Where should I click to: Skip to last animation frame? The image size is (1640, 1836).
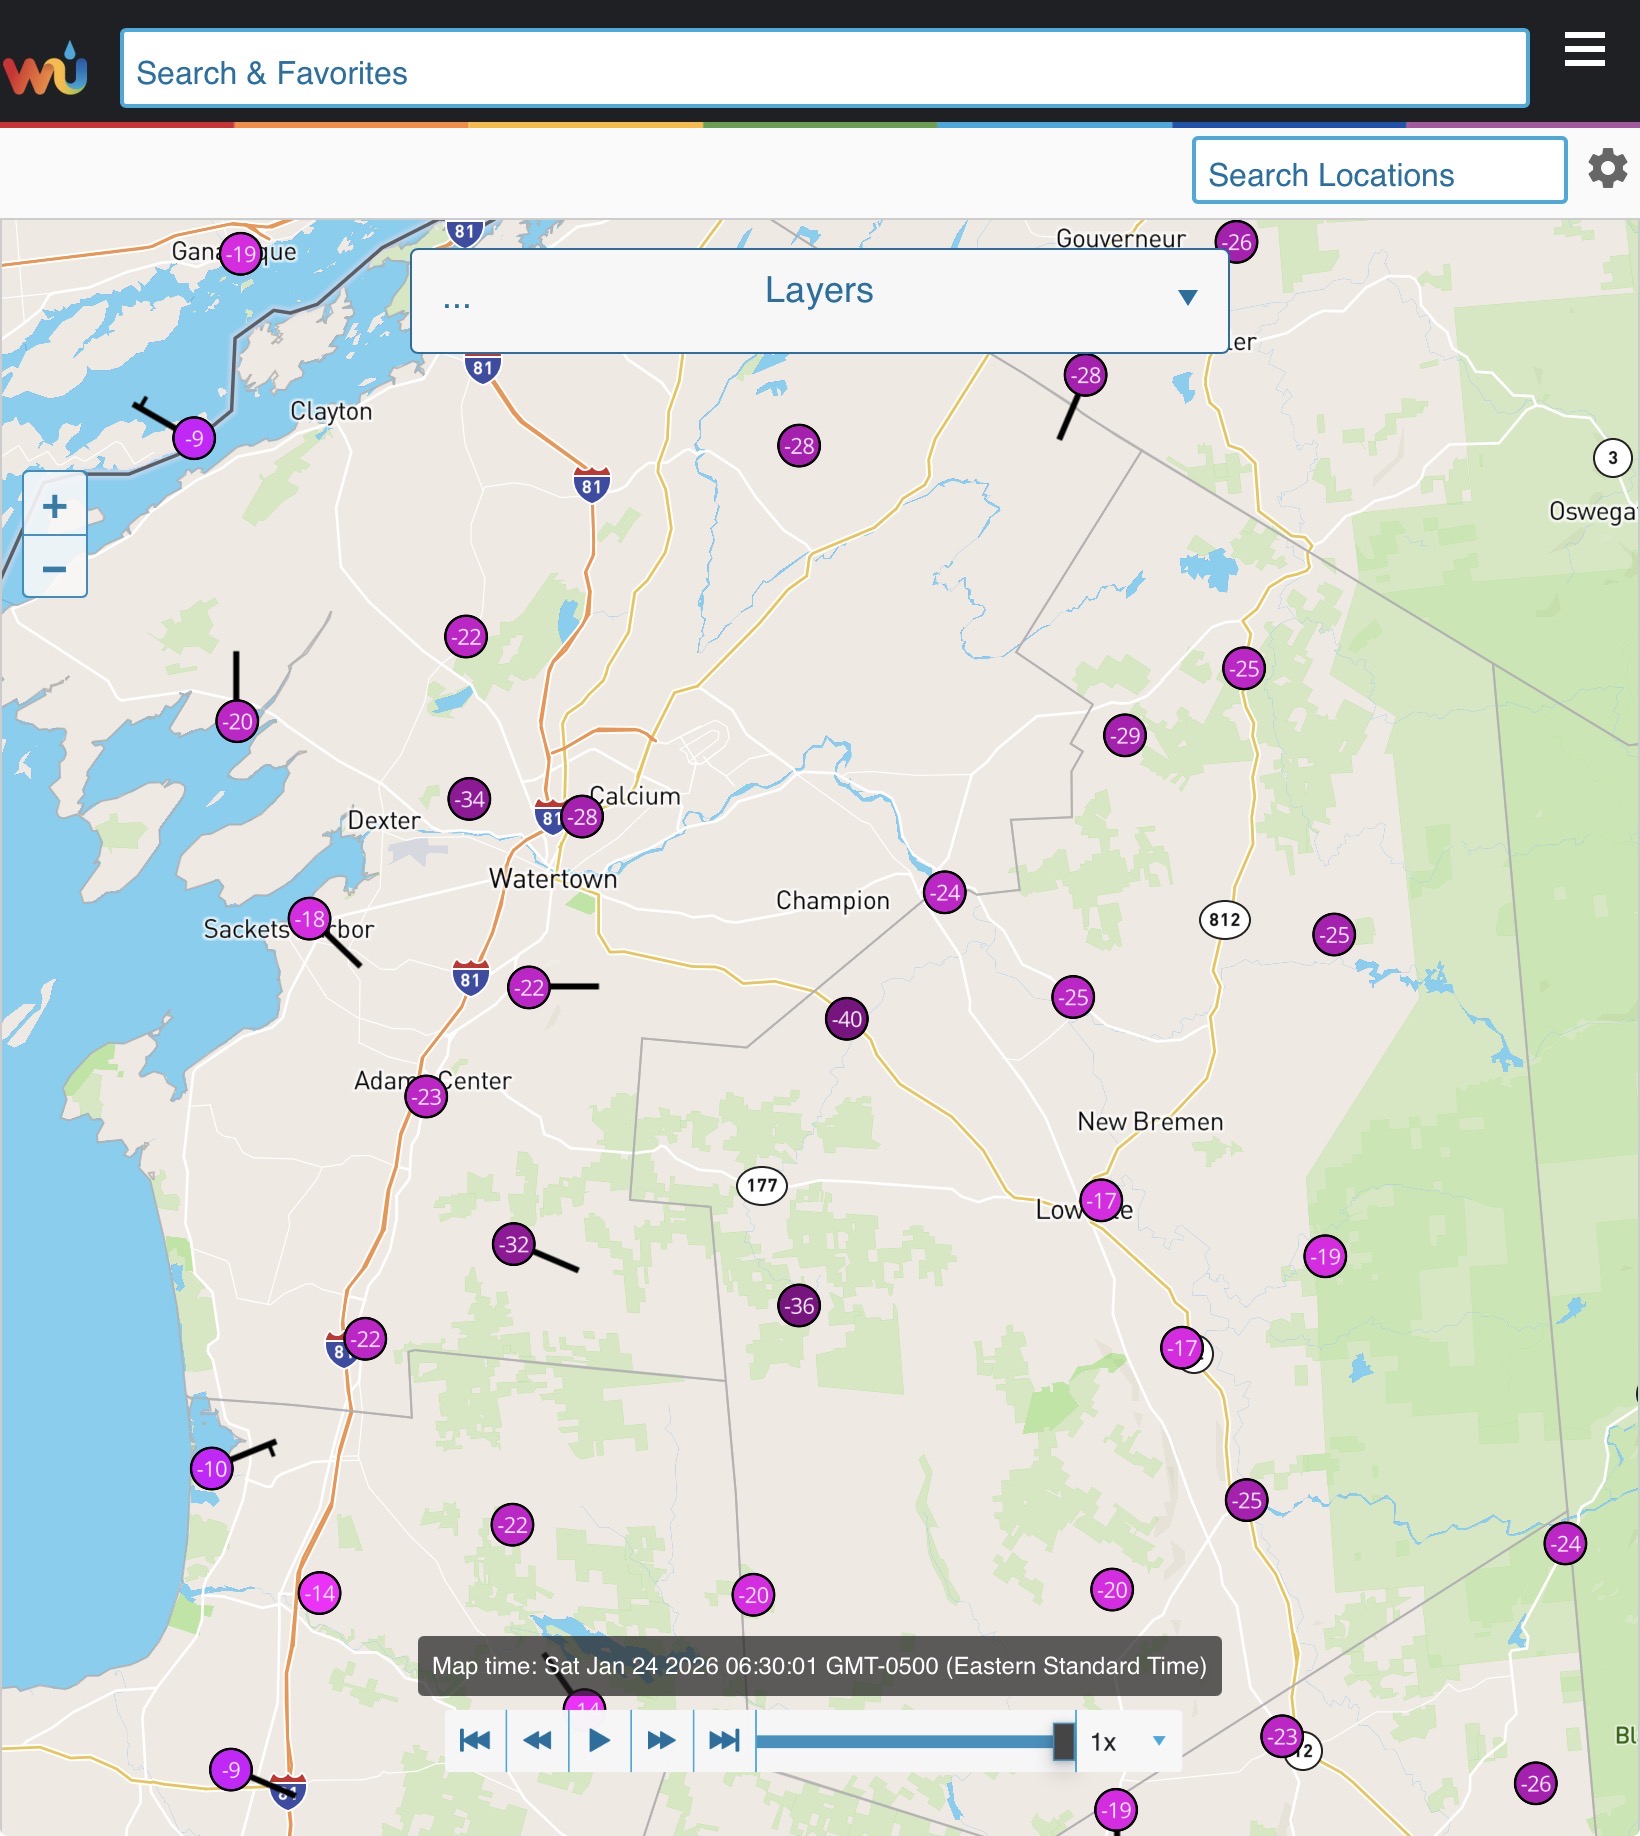tap(724, 1741)
